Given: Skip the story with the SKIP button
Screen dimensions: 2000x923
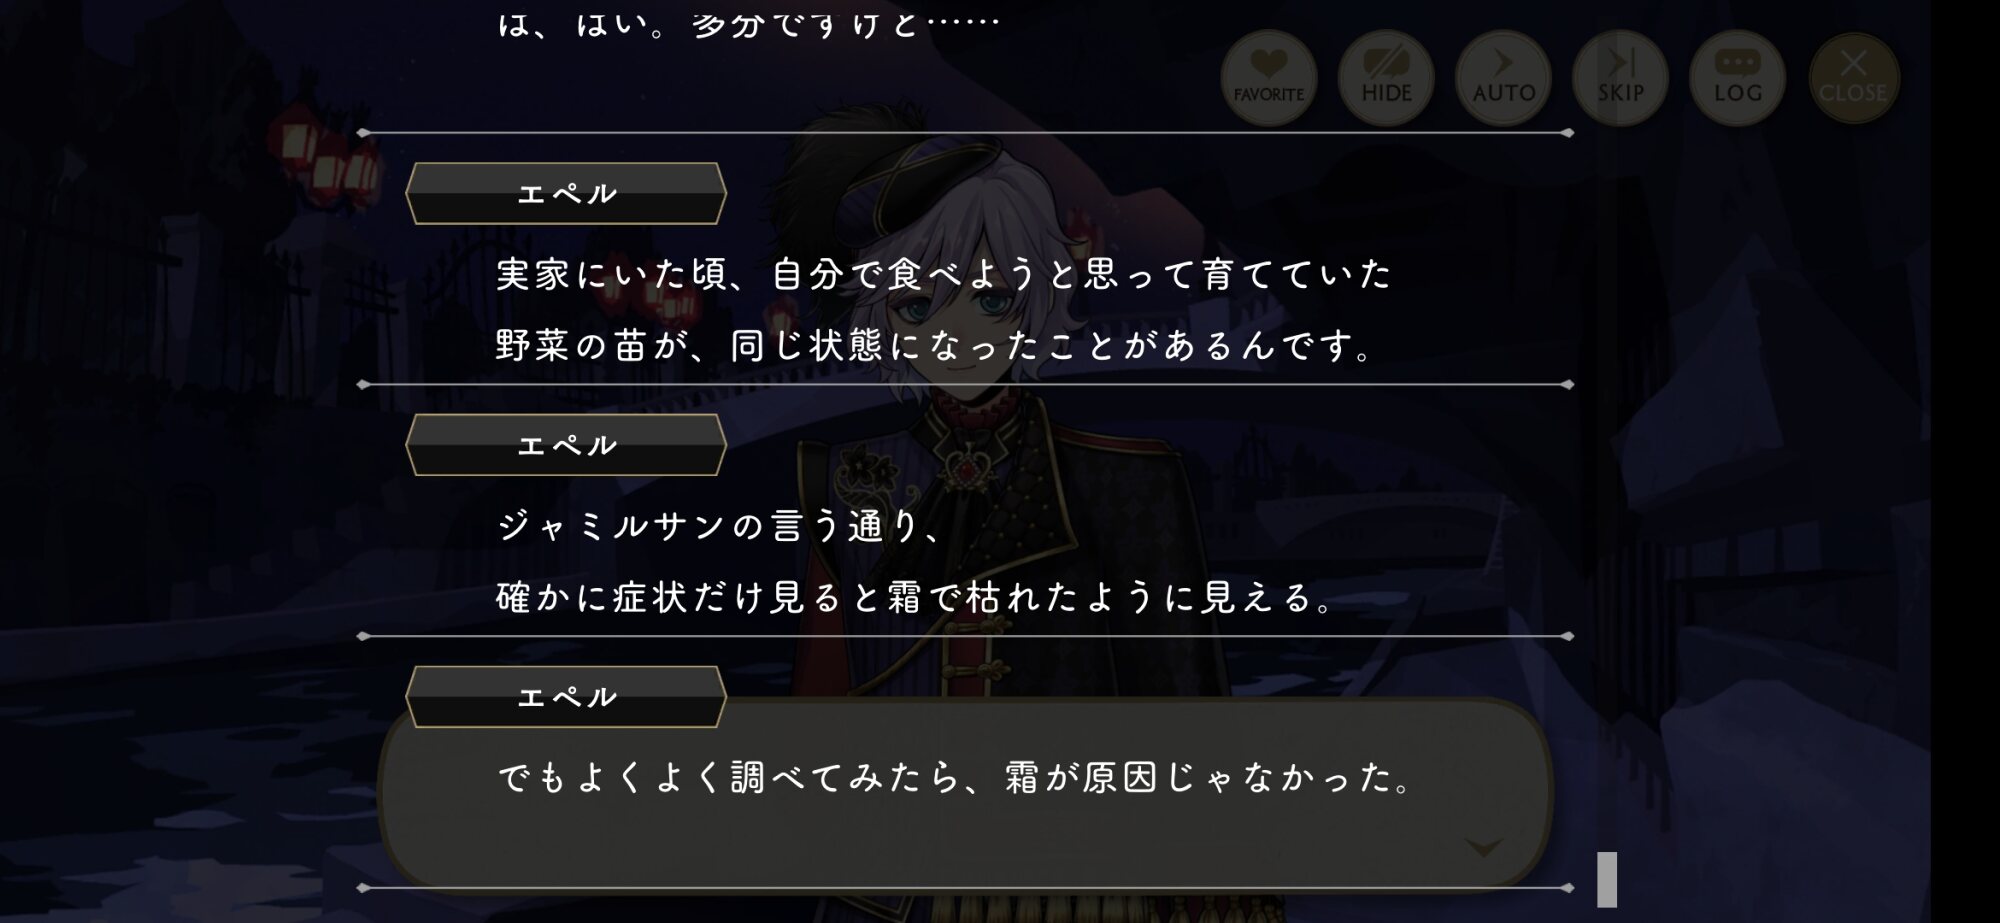Looking at the screenshot, I should (1620, 77).
